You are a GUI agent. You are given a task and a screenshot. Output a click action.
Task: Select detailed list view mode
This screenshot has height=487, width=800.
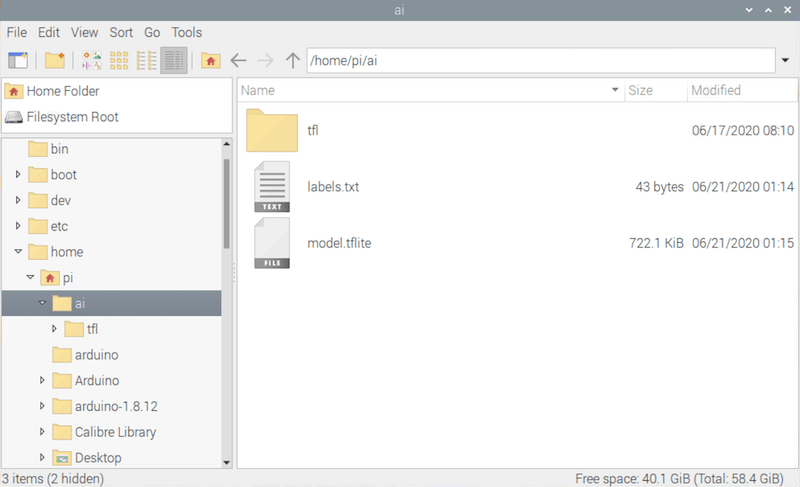point(174,61)
